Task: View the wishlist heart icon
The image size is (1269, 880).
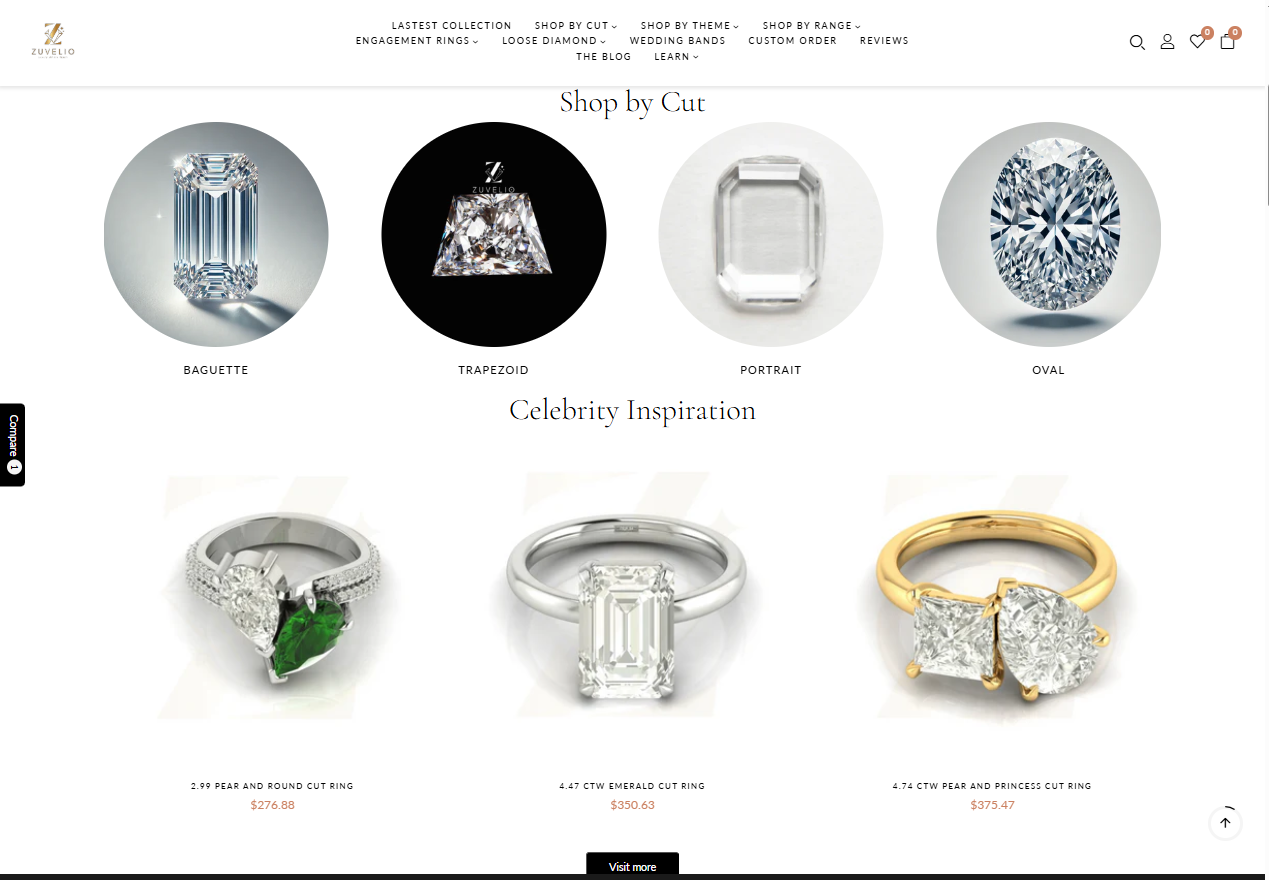Action: (1197, 42)
